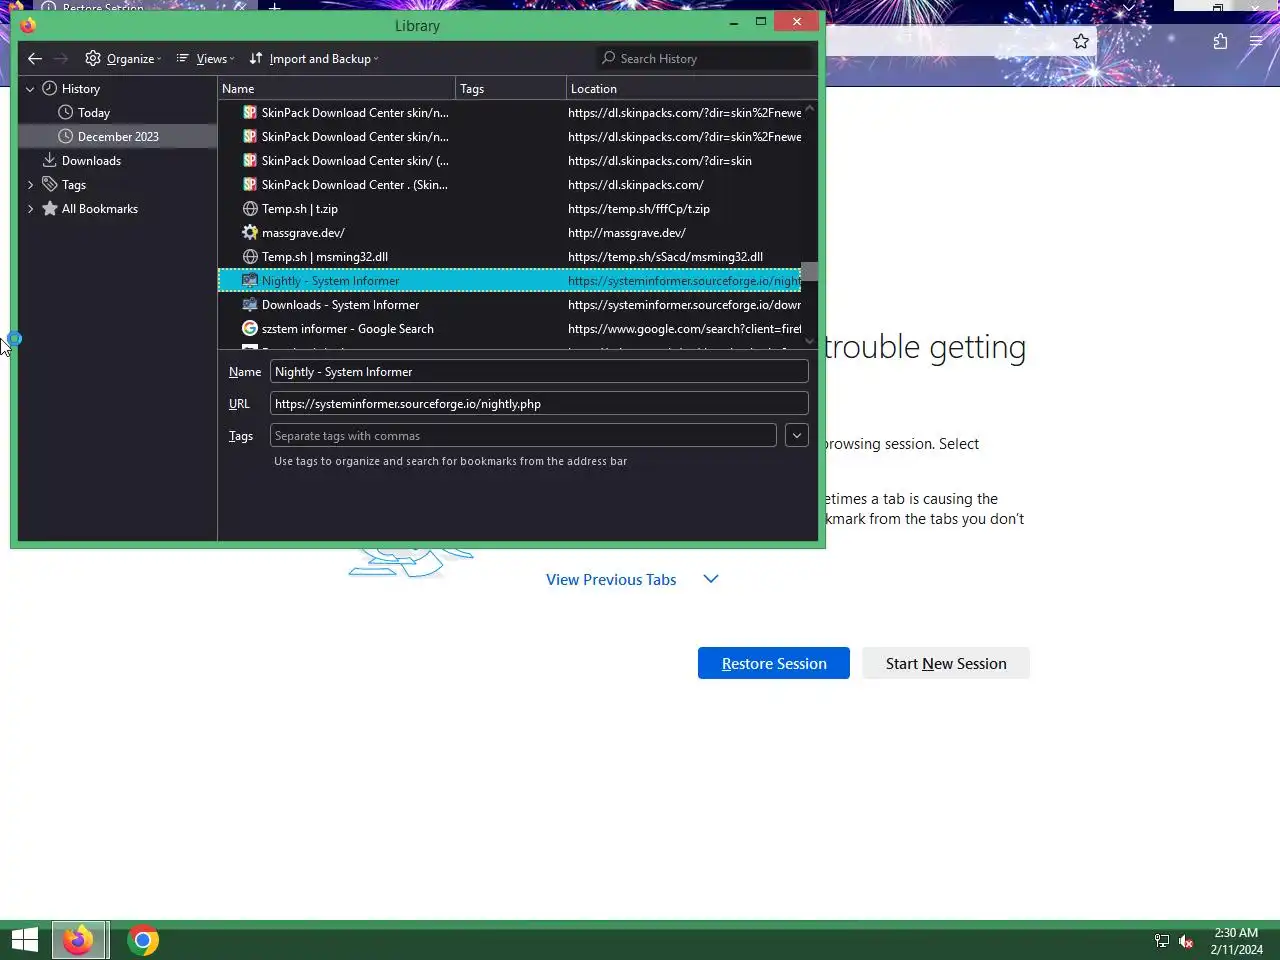Click the location https://temp.sh/fffCp/t.zip
Image resolution: width=1280 pixels, height=960 pixels.
click(x=639, y=209)
